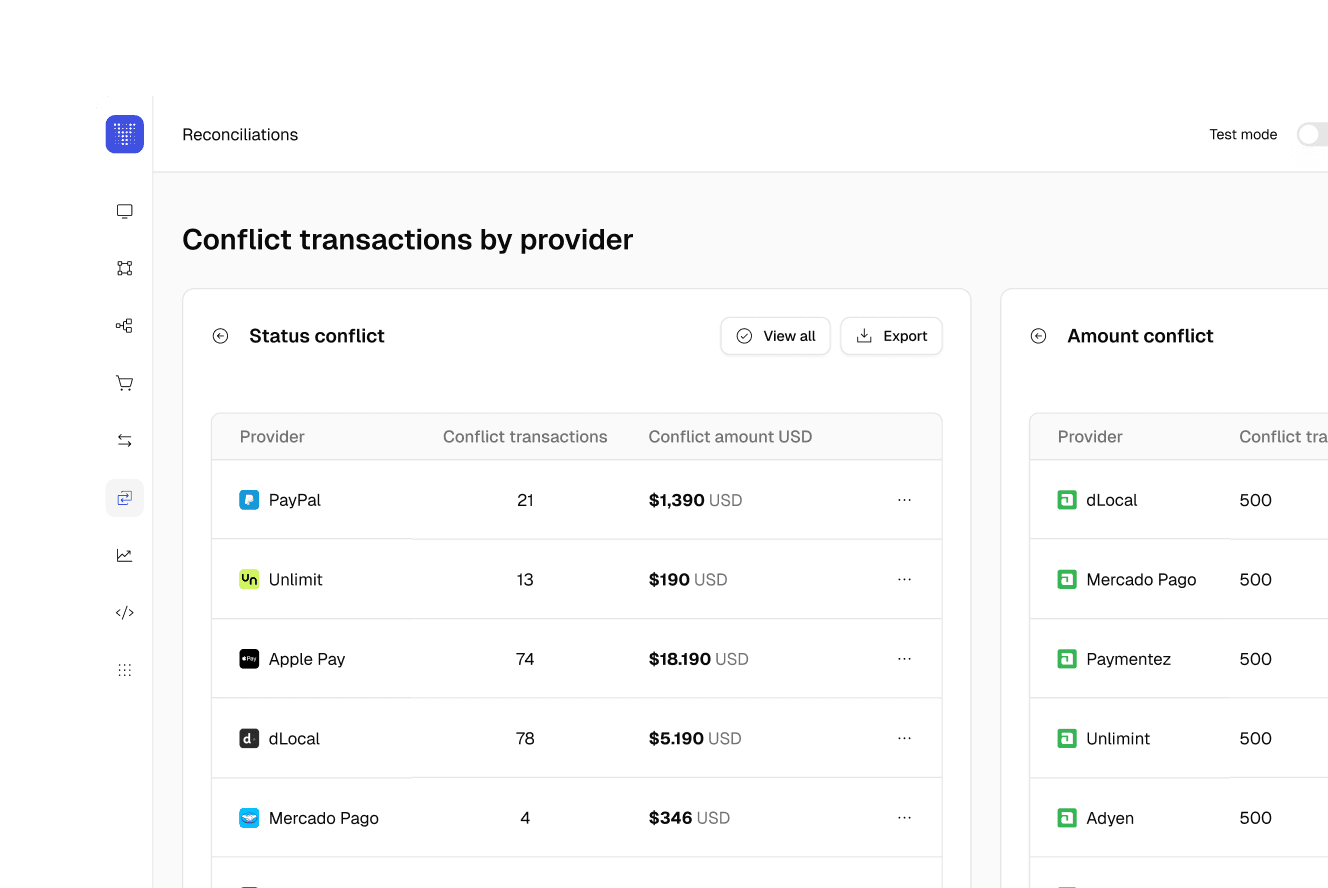This screenshot has width=1328, height=888.
Task: Click green logo beside Unlimint
Action: pyautogui.click(x=1067, y=738)
